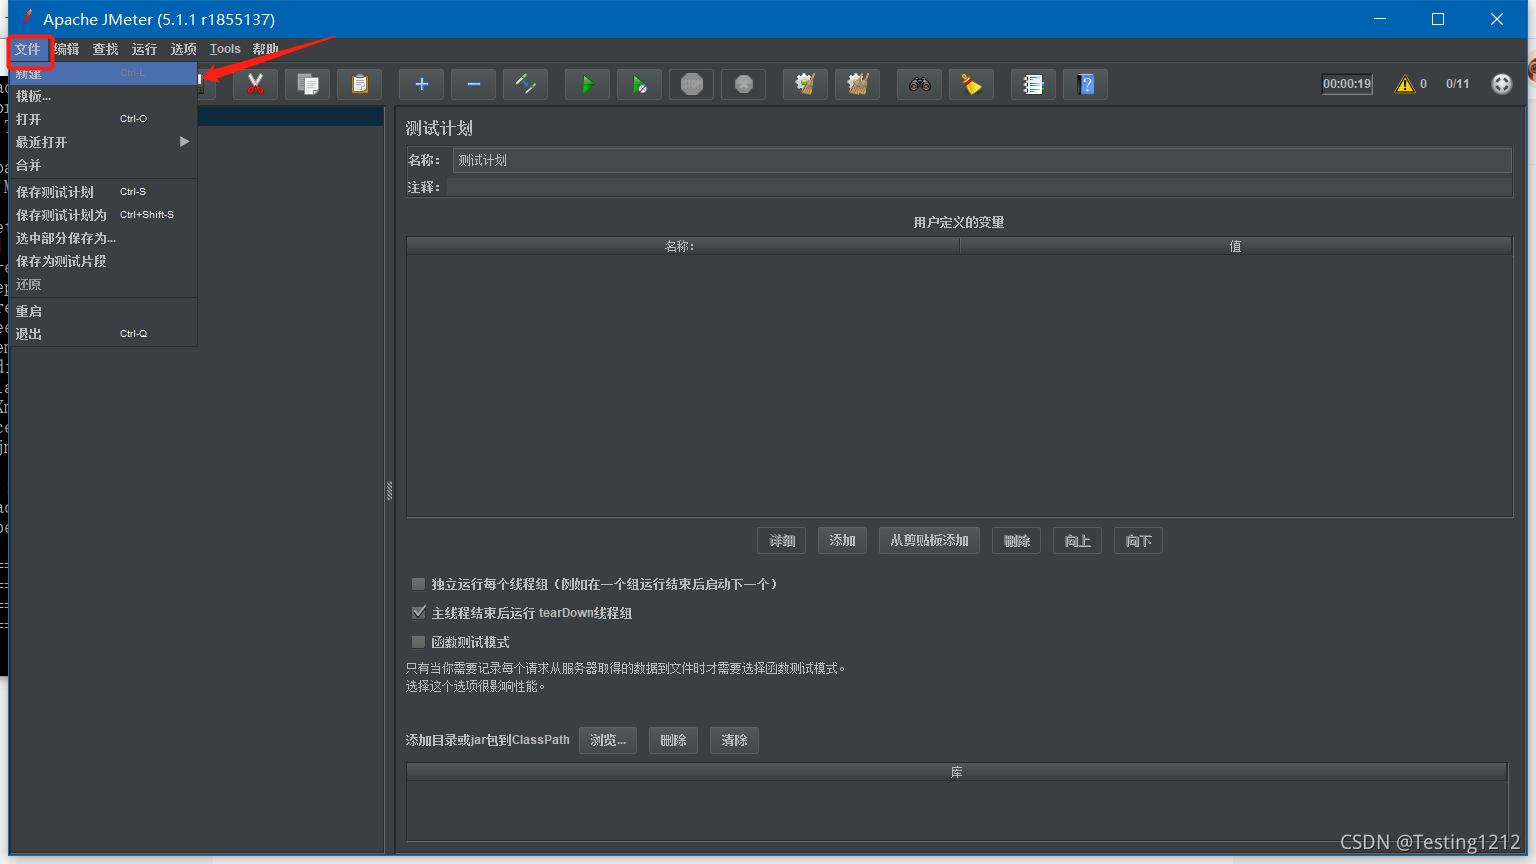This screenshot has height=864, width=1536.
Task: Select 新建 in the file menu
Action: [x=103, y=74]
